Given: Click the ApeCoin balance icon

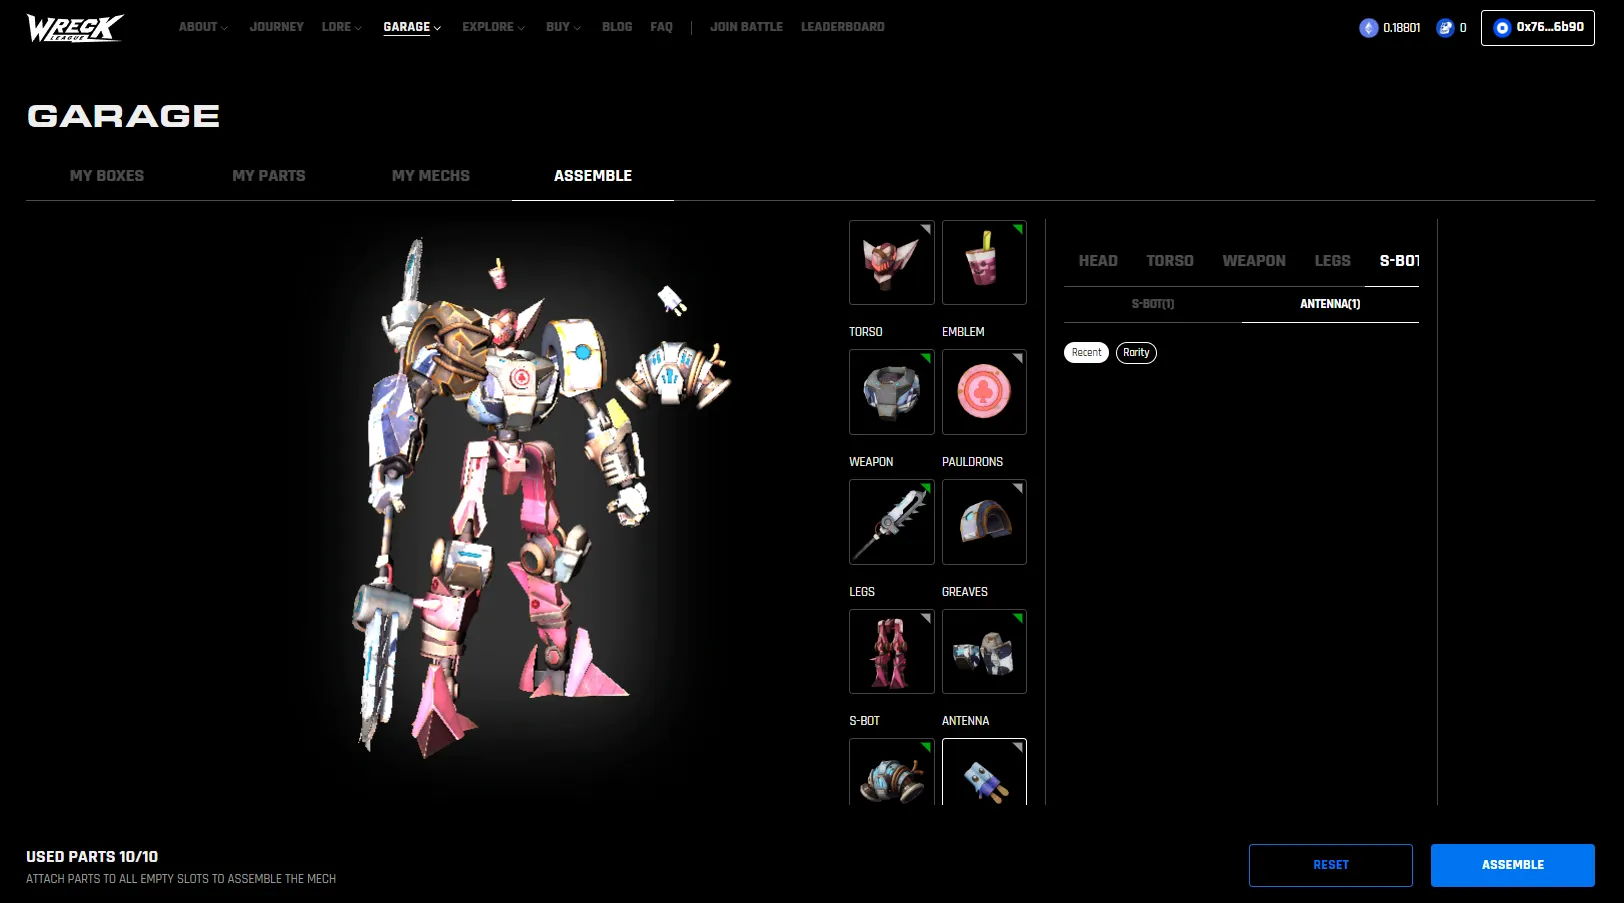Looking at the screenshot, I should (1446, 28).
